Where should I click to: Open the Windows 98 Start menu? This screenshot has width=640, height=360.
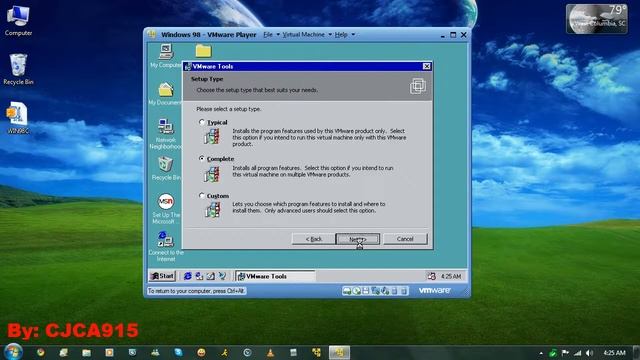coord(162,276)
